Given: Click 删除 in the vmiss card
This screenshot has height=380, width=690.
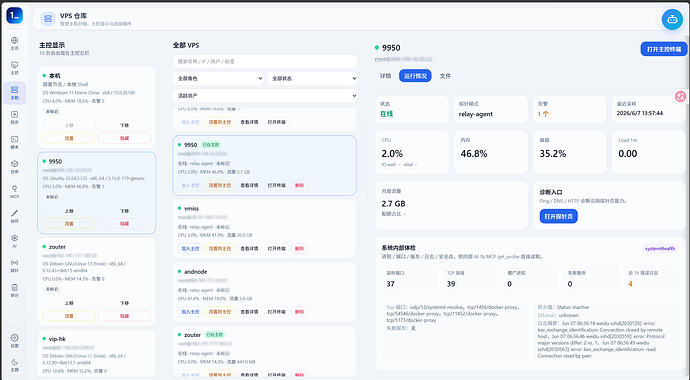Looking at the screenshot, I should tap(299, 248).
